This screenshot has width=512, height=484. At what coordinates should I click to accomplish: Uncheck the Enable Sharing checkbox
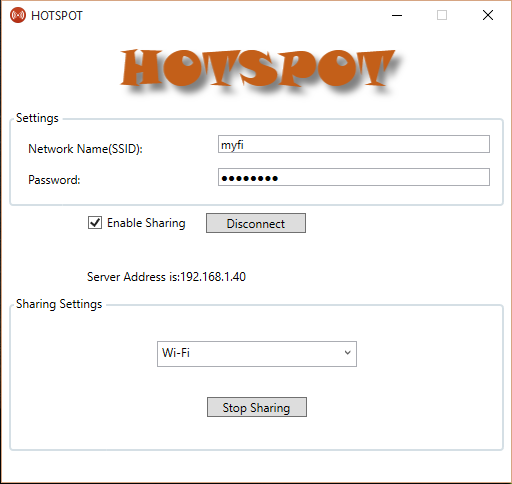pos(95,223)
